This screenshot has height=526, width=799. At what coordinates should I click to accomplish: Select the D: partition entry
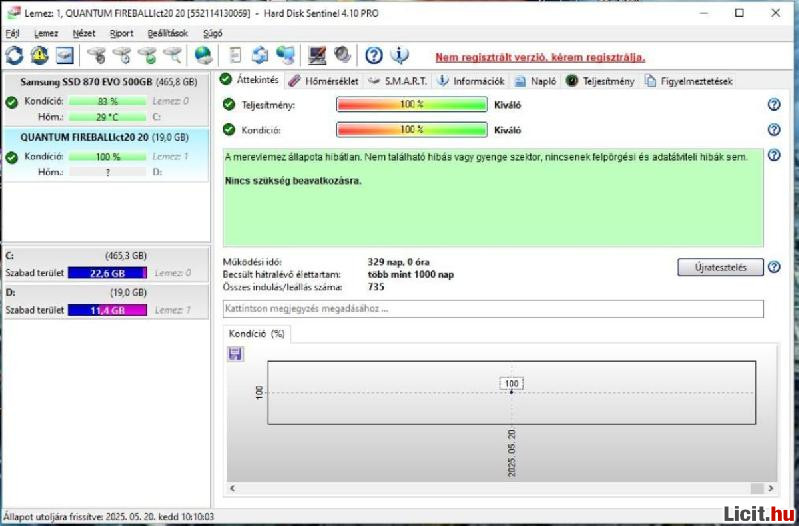pos(105,301)
